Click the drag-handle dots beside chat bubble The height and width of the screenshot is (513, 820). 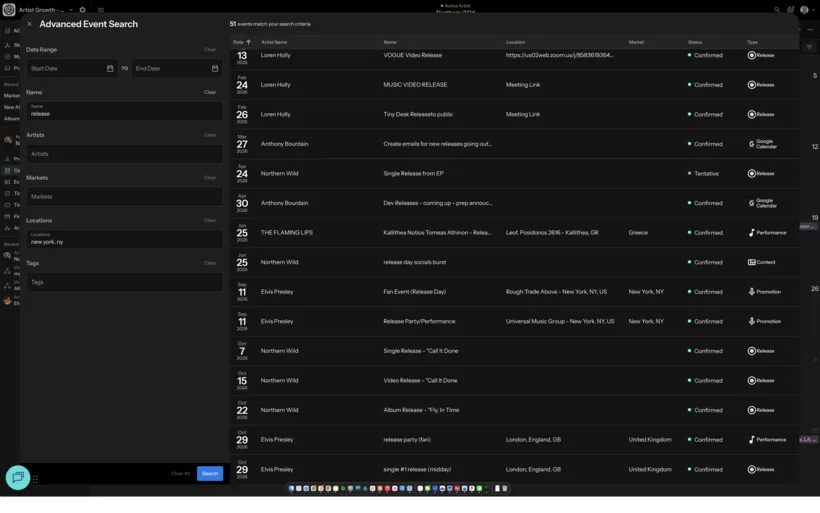point(35,479)
